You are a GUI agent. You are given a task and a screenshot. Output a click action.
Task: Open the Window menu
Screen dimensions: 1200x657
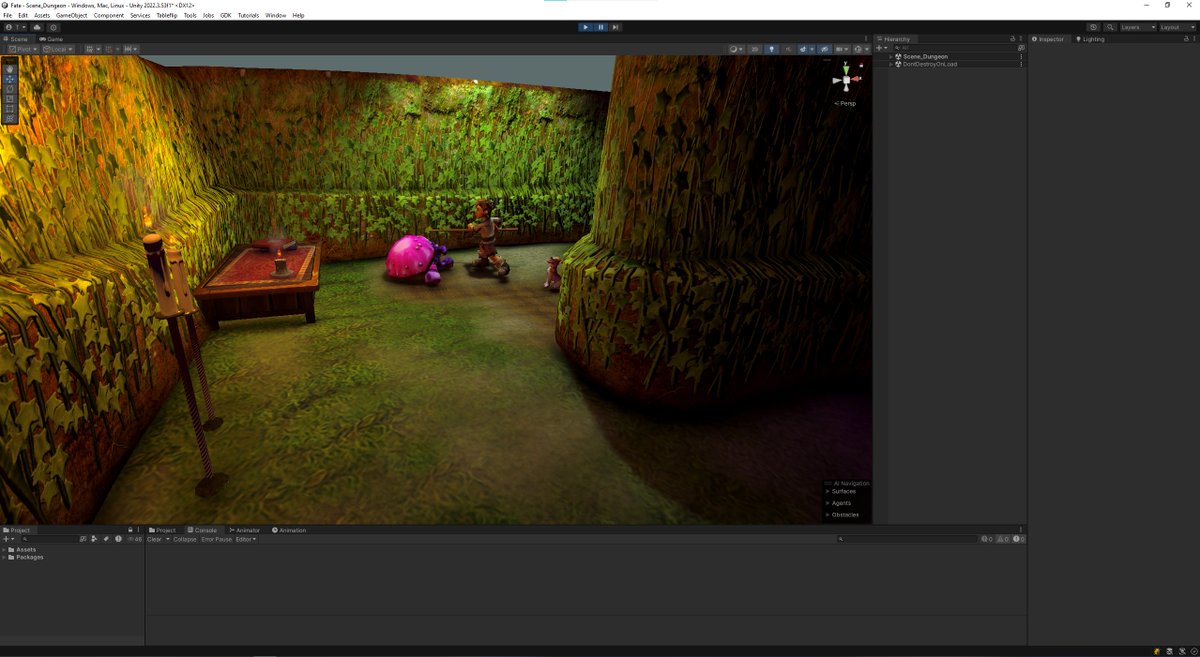click(x=275, y=15)
